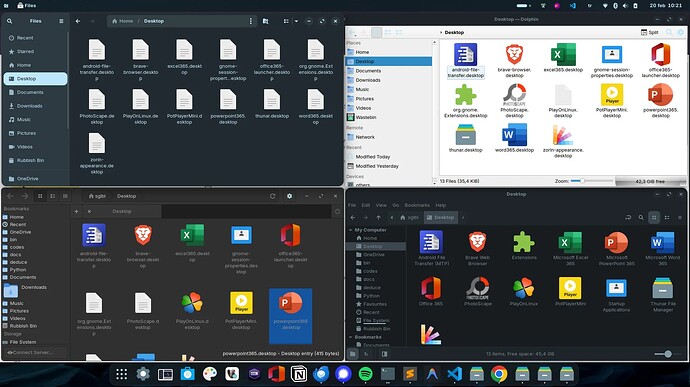The image size is (690, 387).
Task: Select PlayOnLinux icon in Nemo window
Action: pyautogui.click(x=524, y=288)
